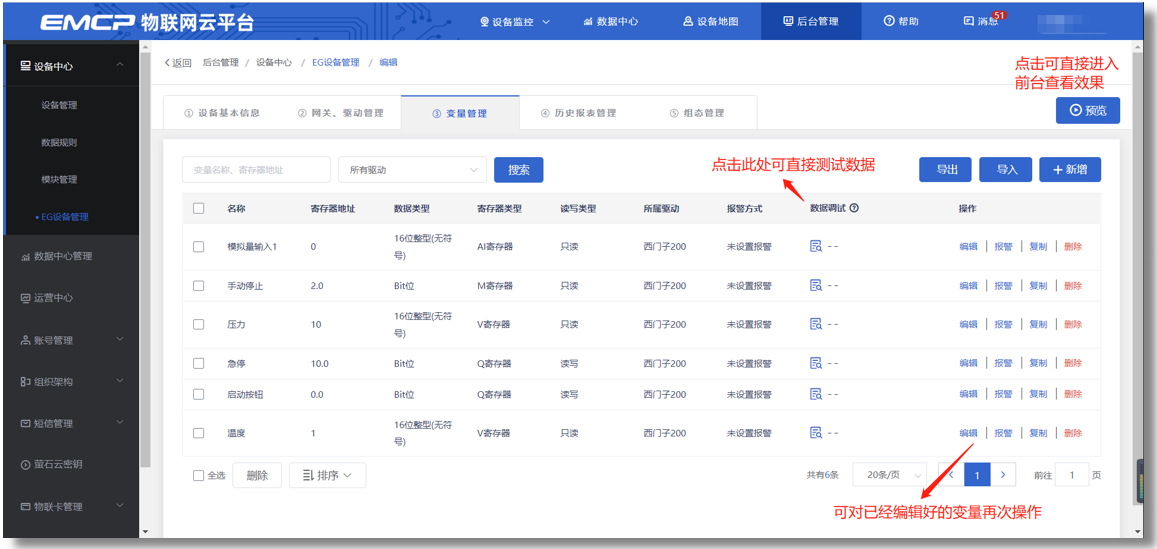Open 设备管理 in the sidebar
Screen dimensions: 1157x549
click(x=59, y=105)
